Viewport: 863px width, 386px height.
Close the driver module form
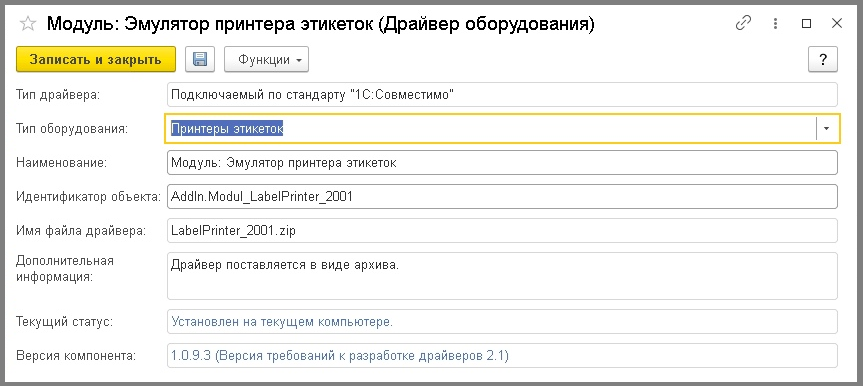[837, 24]
